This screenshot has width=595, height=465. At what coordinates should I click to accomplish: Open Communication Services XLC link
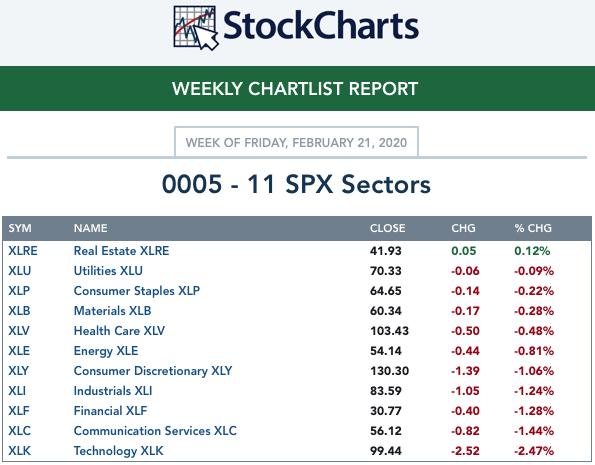coord(155,431)
